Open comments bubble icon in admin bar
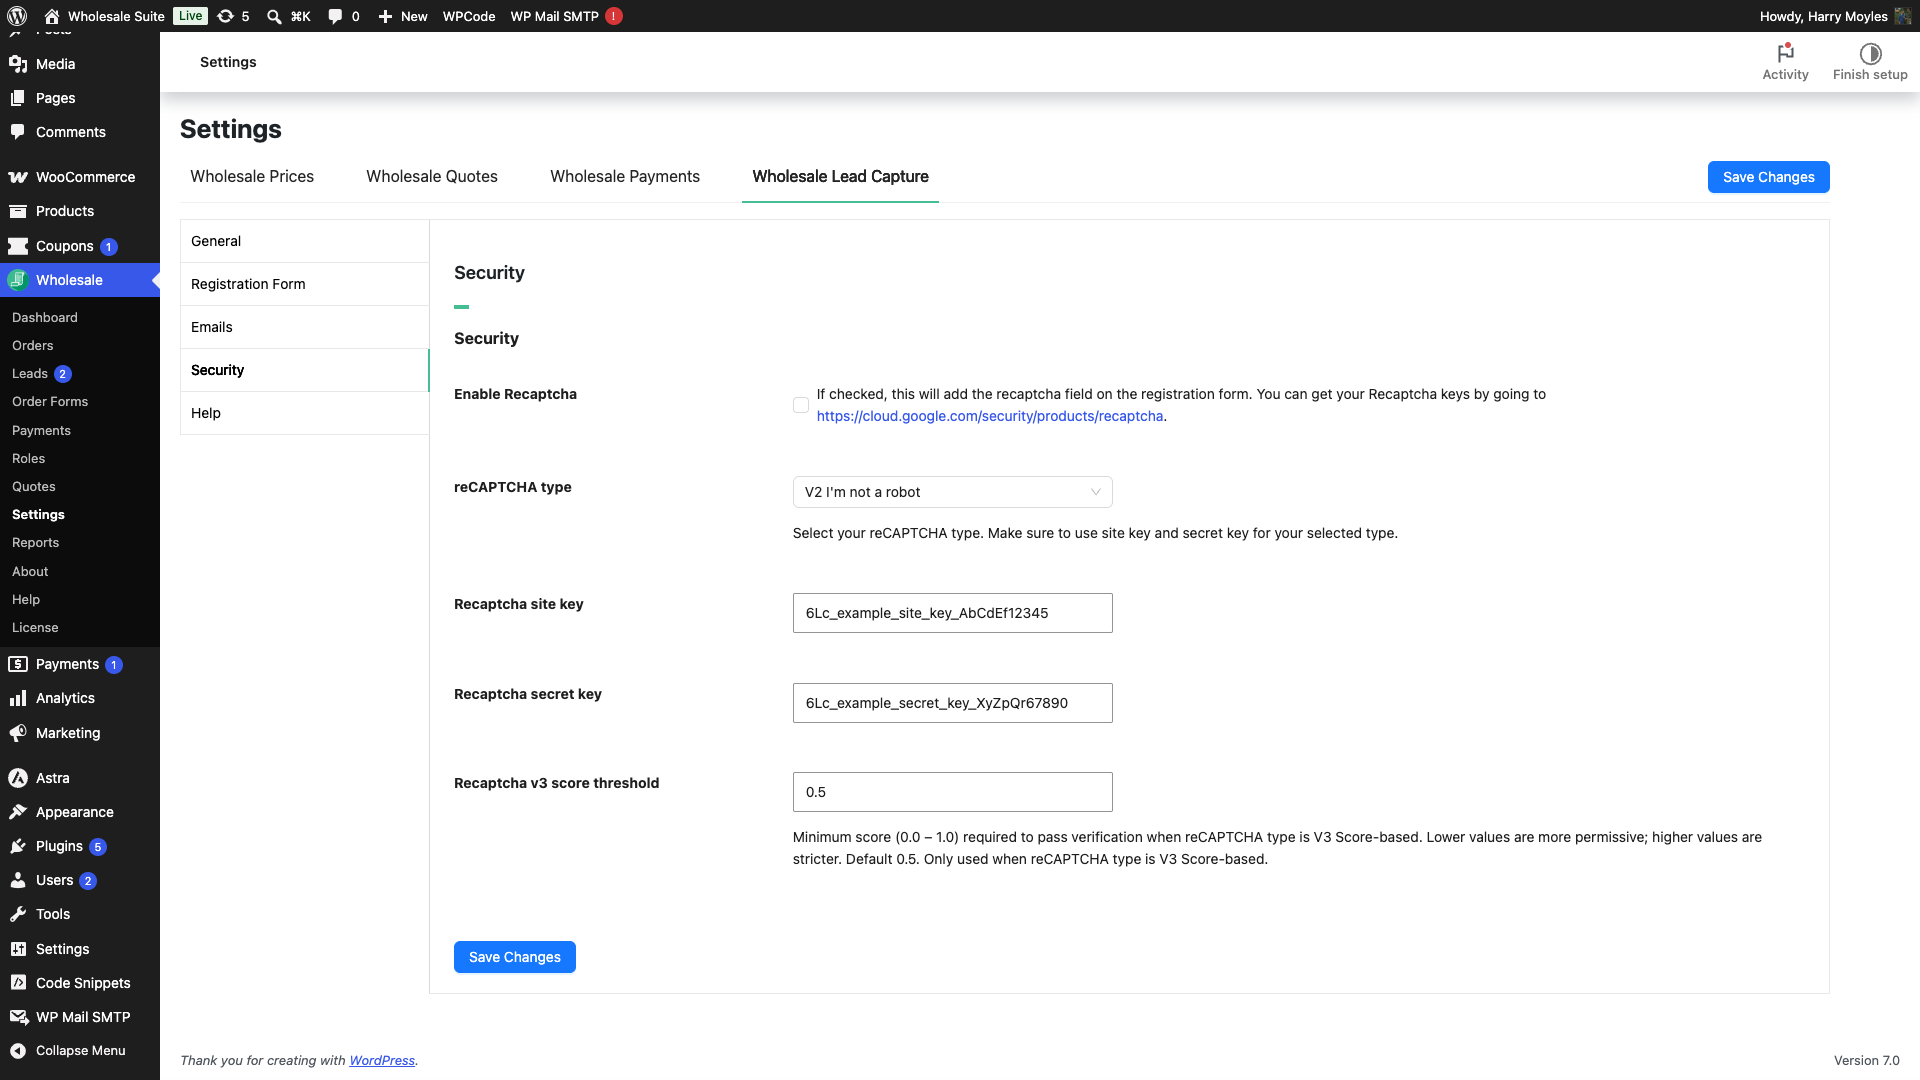 pyautogui.click(x=335, y=16)
